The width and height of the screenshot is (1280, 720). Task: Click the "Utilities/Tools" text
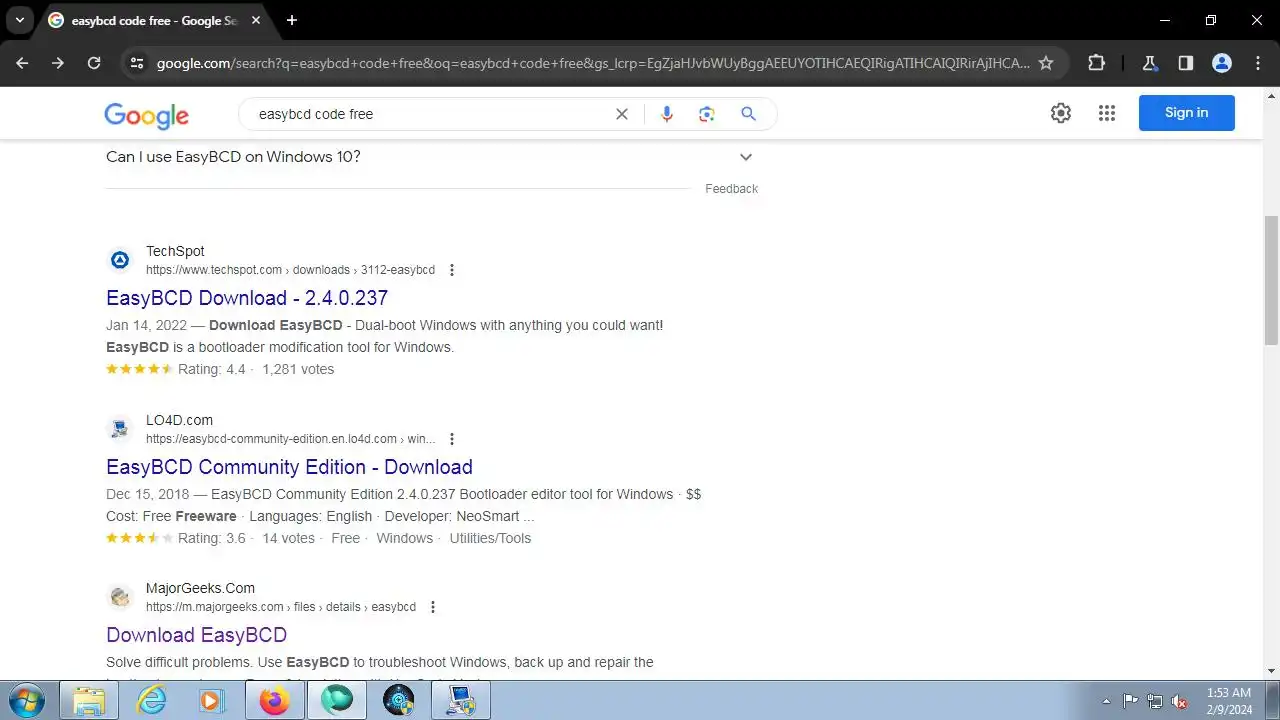pos(490,538)
